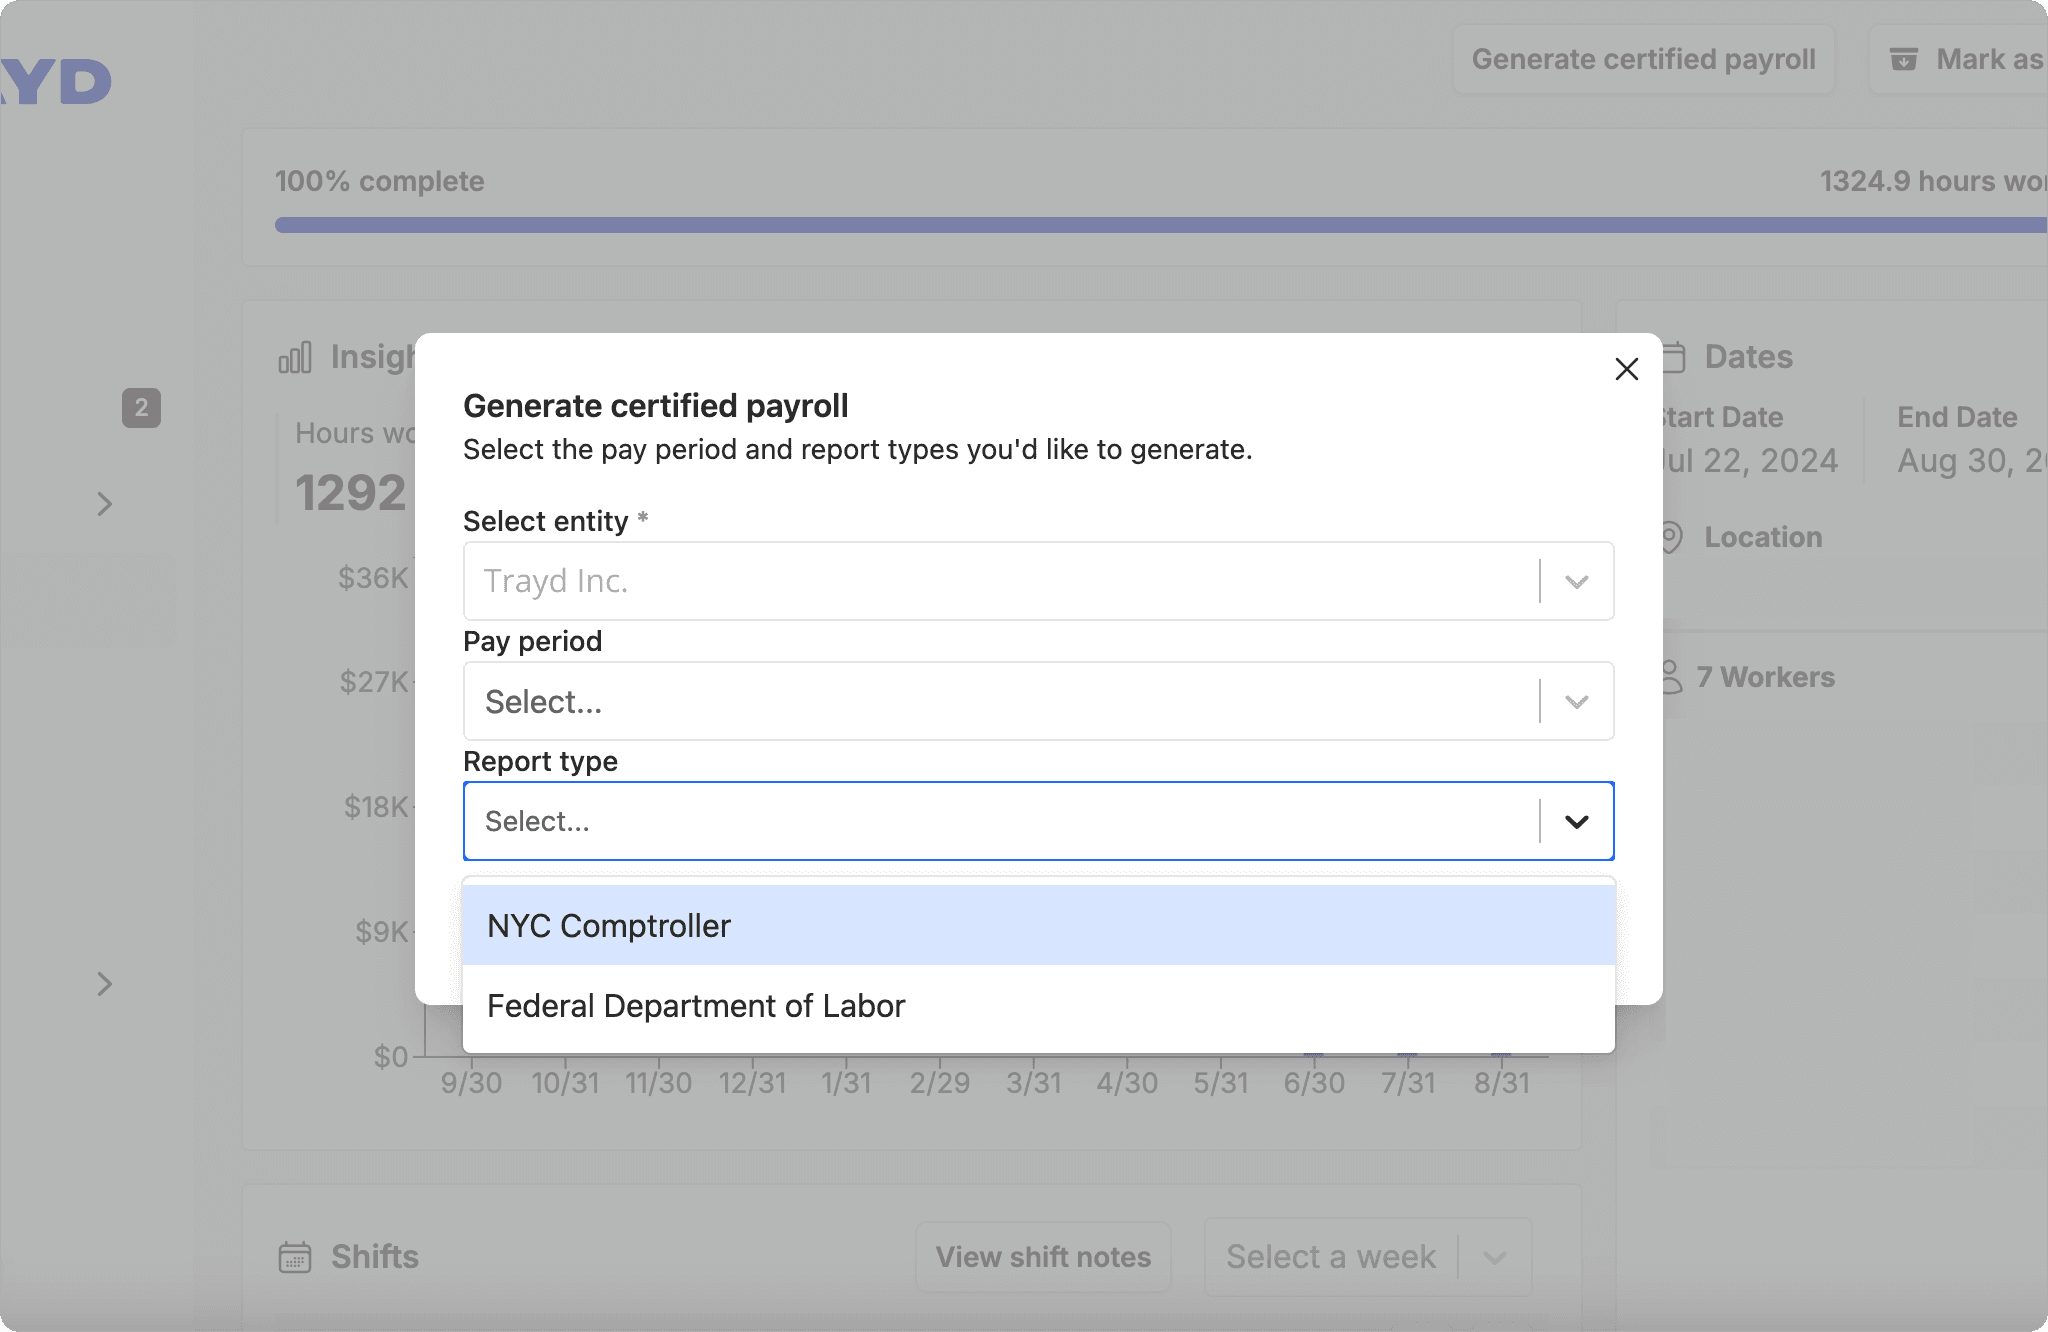Open the Pay period dropdown
This screenshot has height=1332, width=2048.
click(1000, 701)
